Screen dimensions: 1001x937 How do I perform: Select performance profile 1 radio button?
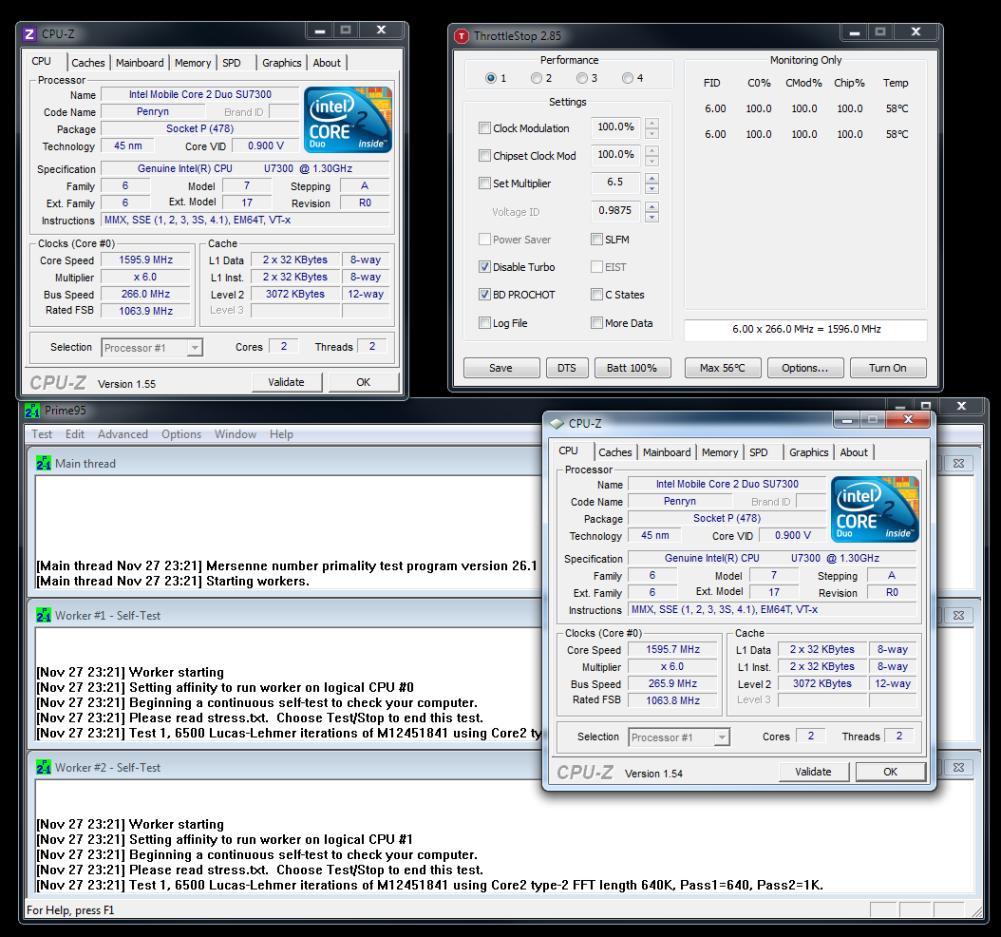pyautogui.click(x=490, y=78)
